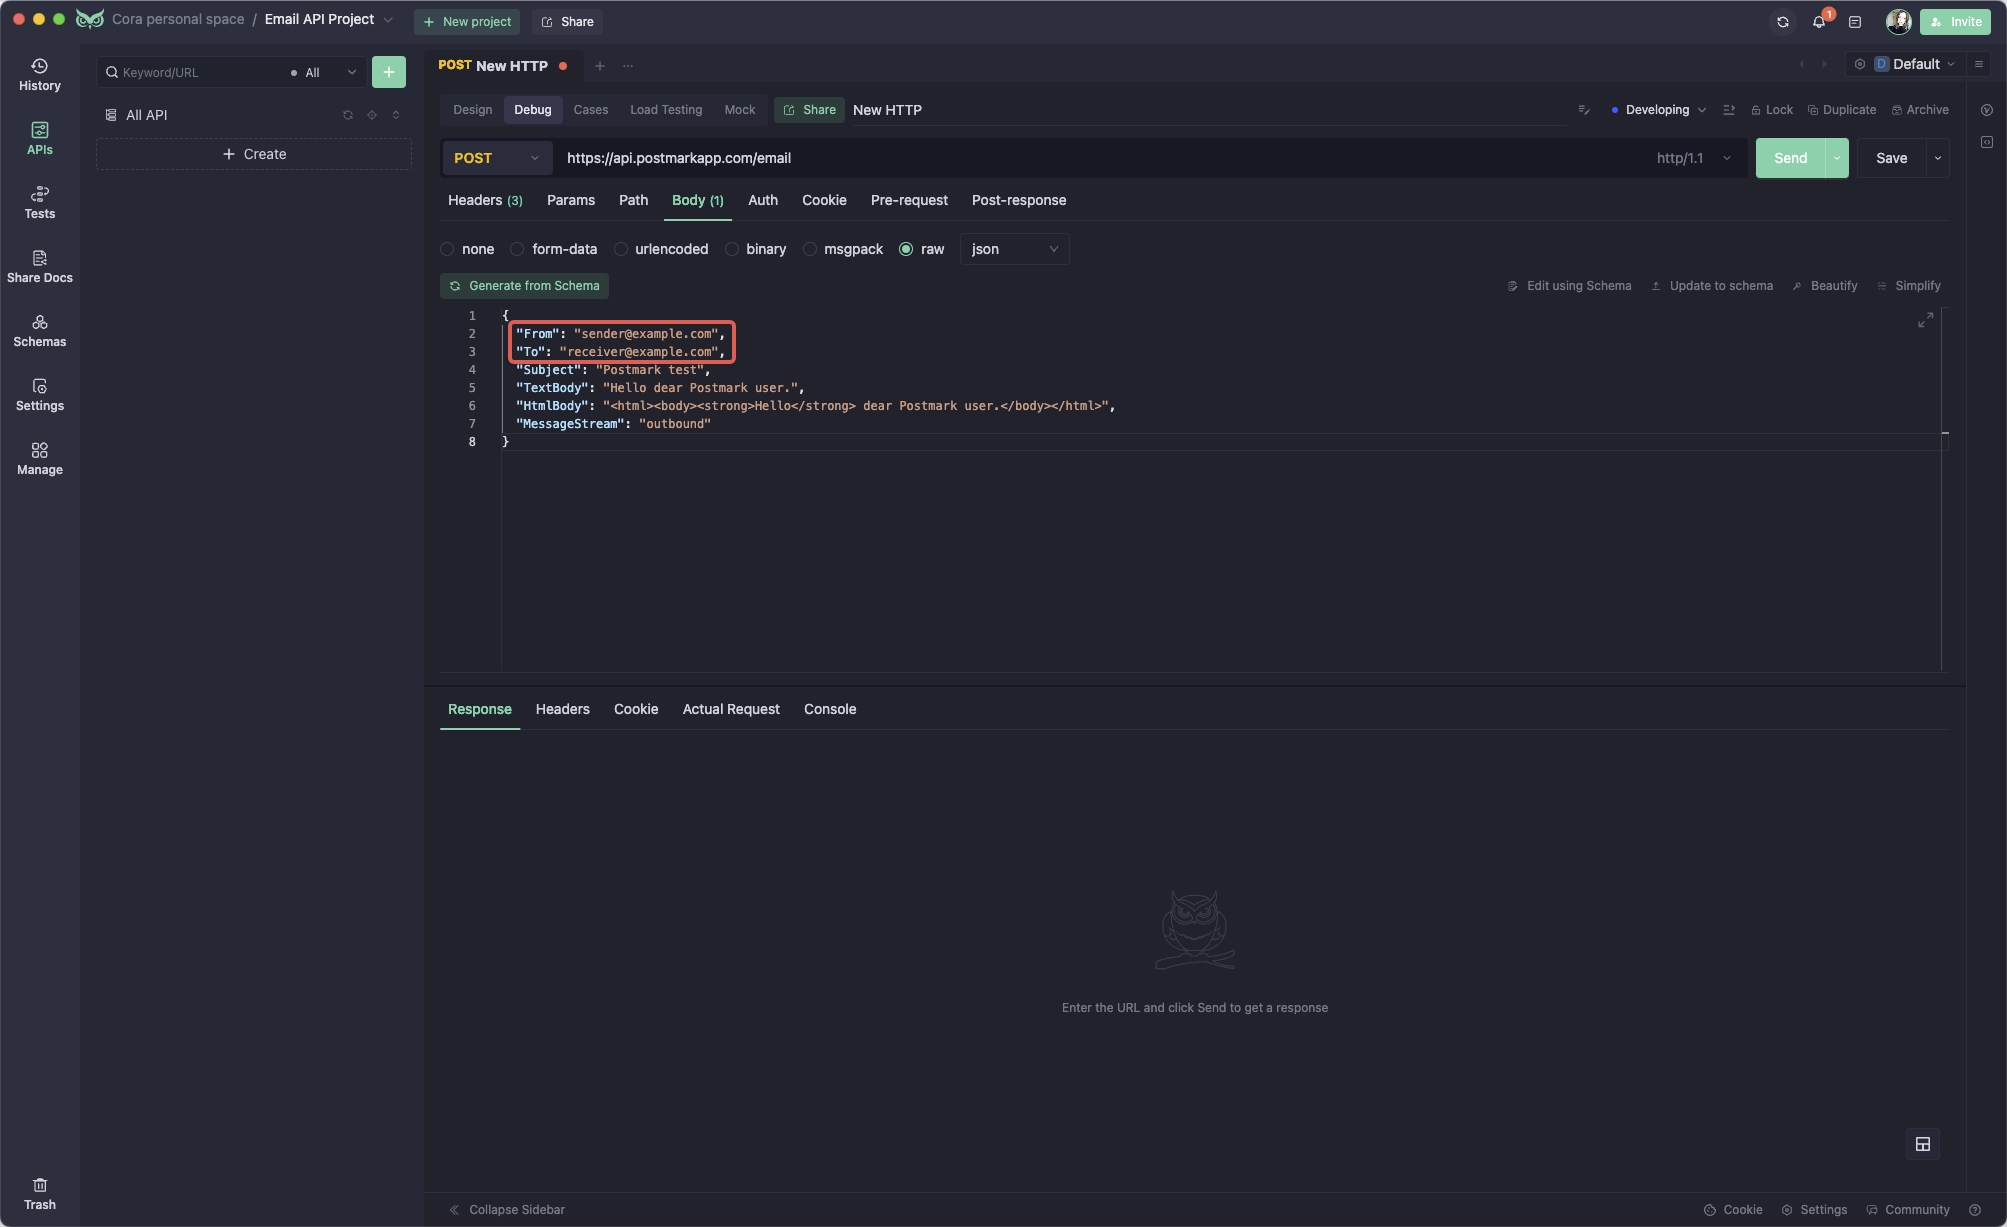
Task: Open the Auth tab
Action: tap(763, 200)
